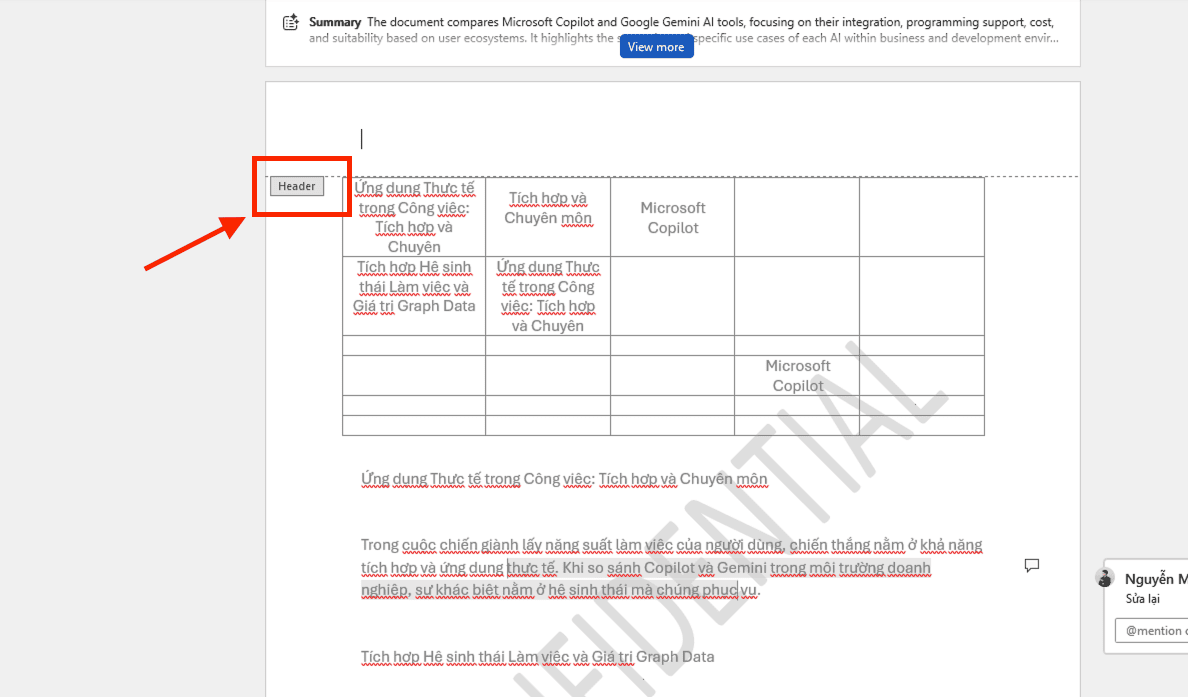Image resolution: width=1188 pixels, height=697 pixels.
Task: Click the Summary sparkle document icon
Action: [x=290, y=21]
